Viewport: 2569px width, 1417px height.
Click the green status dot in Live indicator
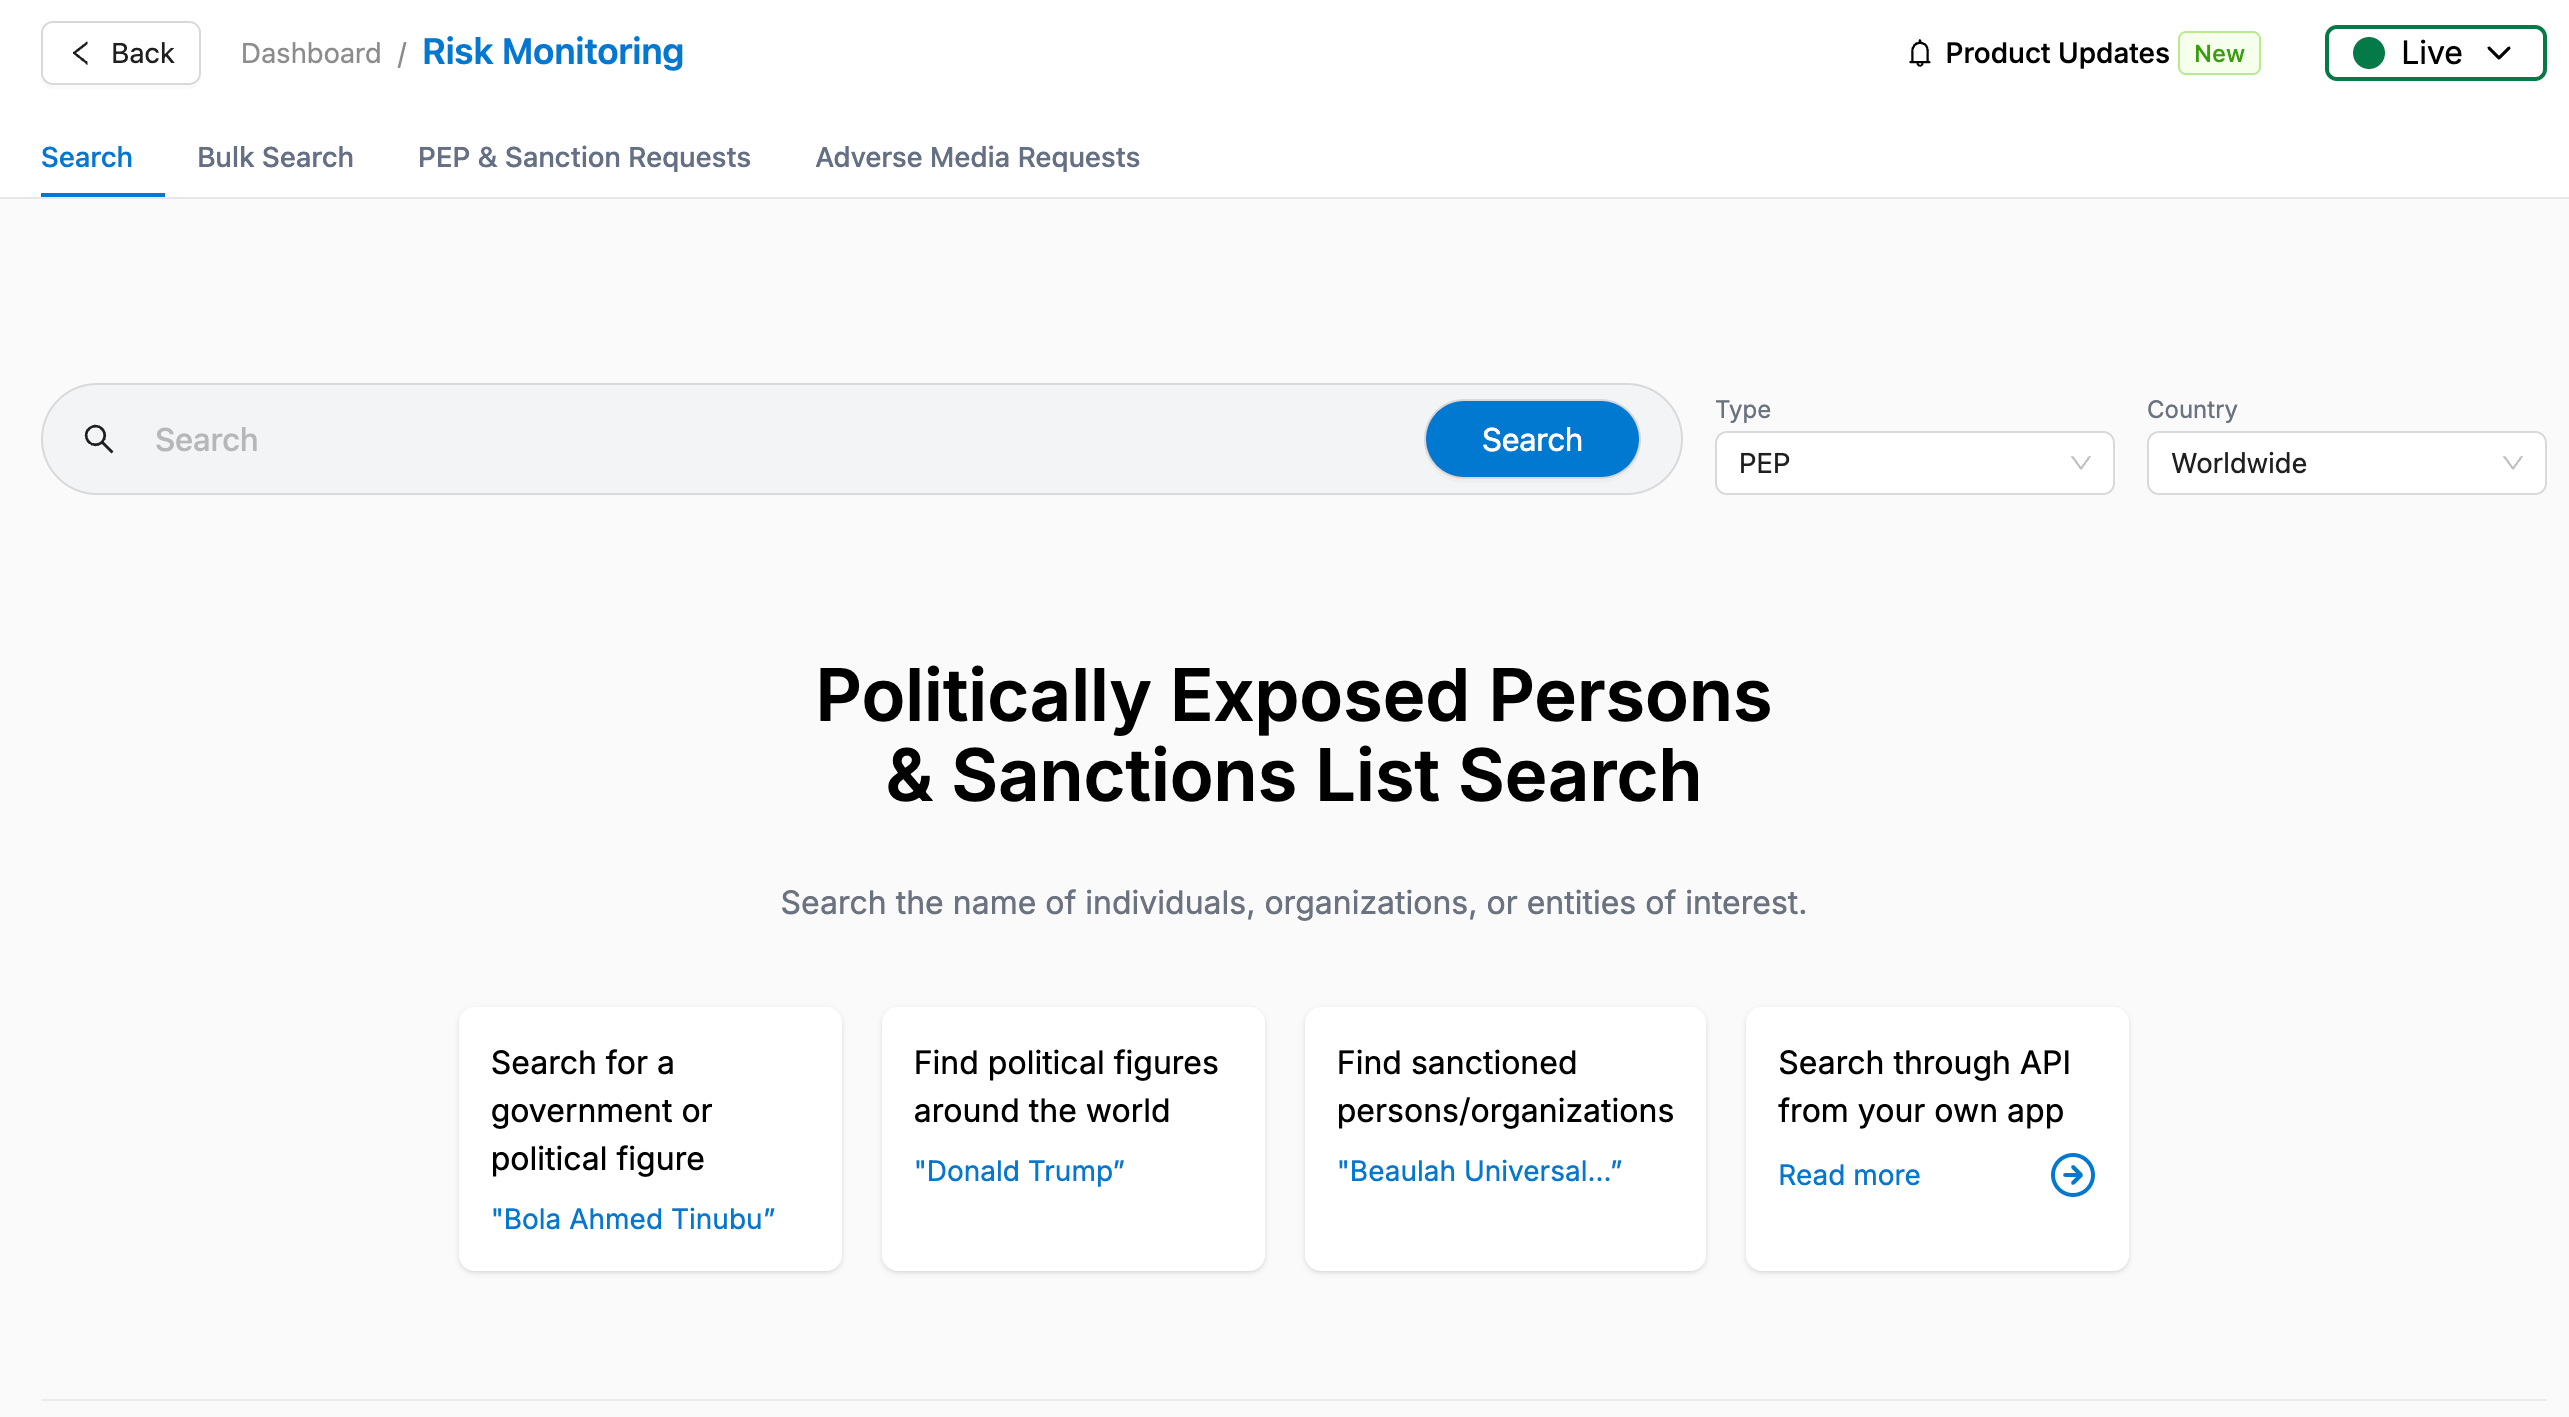click(x=2368, y=53)
